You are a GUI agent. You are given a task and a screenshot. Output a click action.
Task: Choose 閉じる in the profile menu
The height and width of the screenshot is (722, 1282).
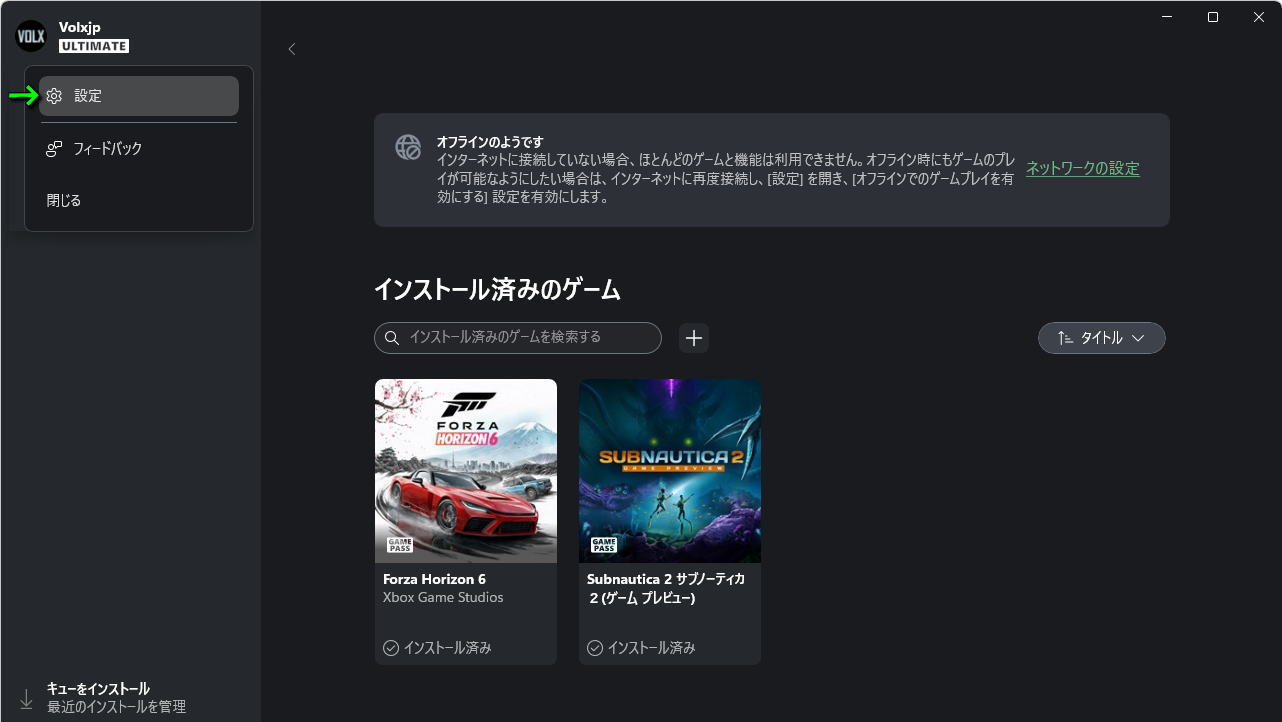(x=139, y=200)
